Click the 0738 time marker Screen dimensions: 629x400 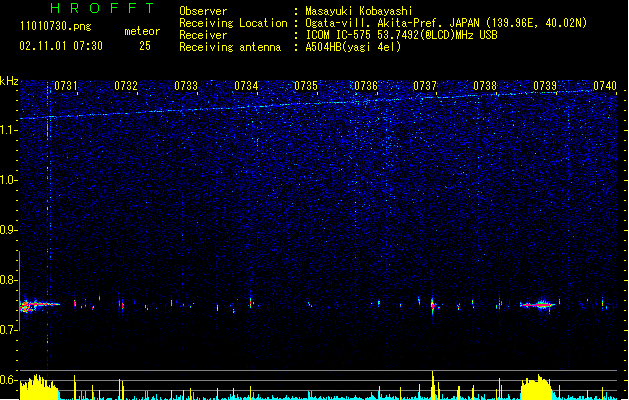click(x=485, y=86)
